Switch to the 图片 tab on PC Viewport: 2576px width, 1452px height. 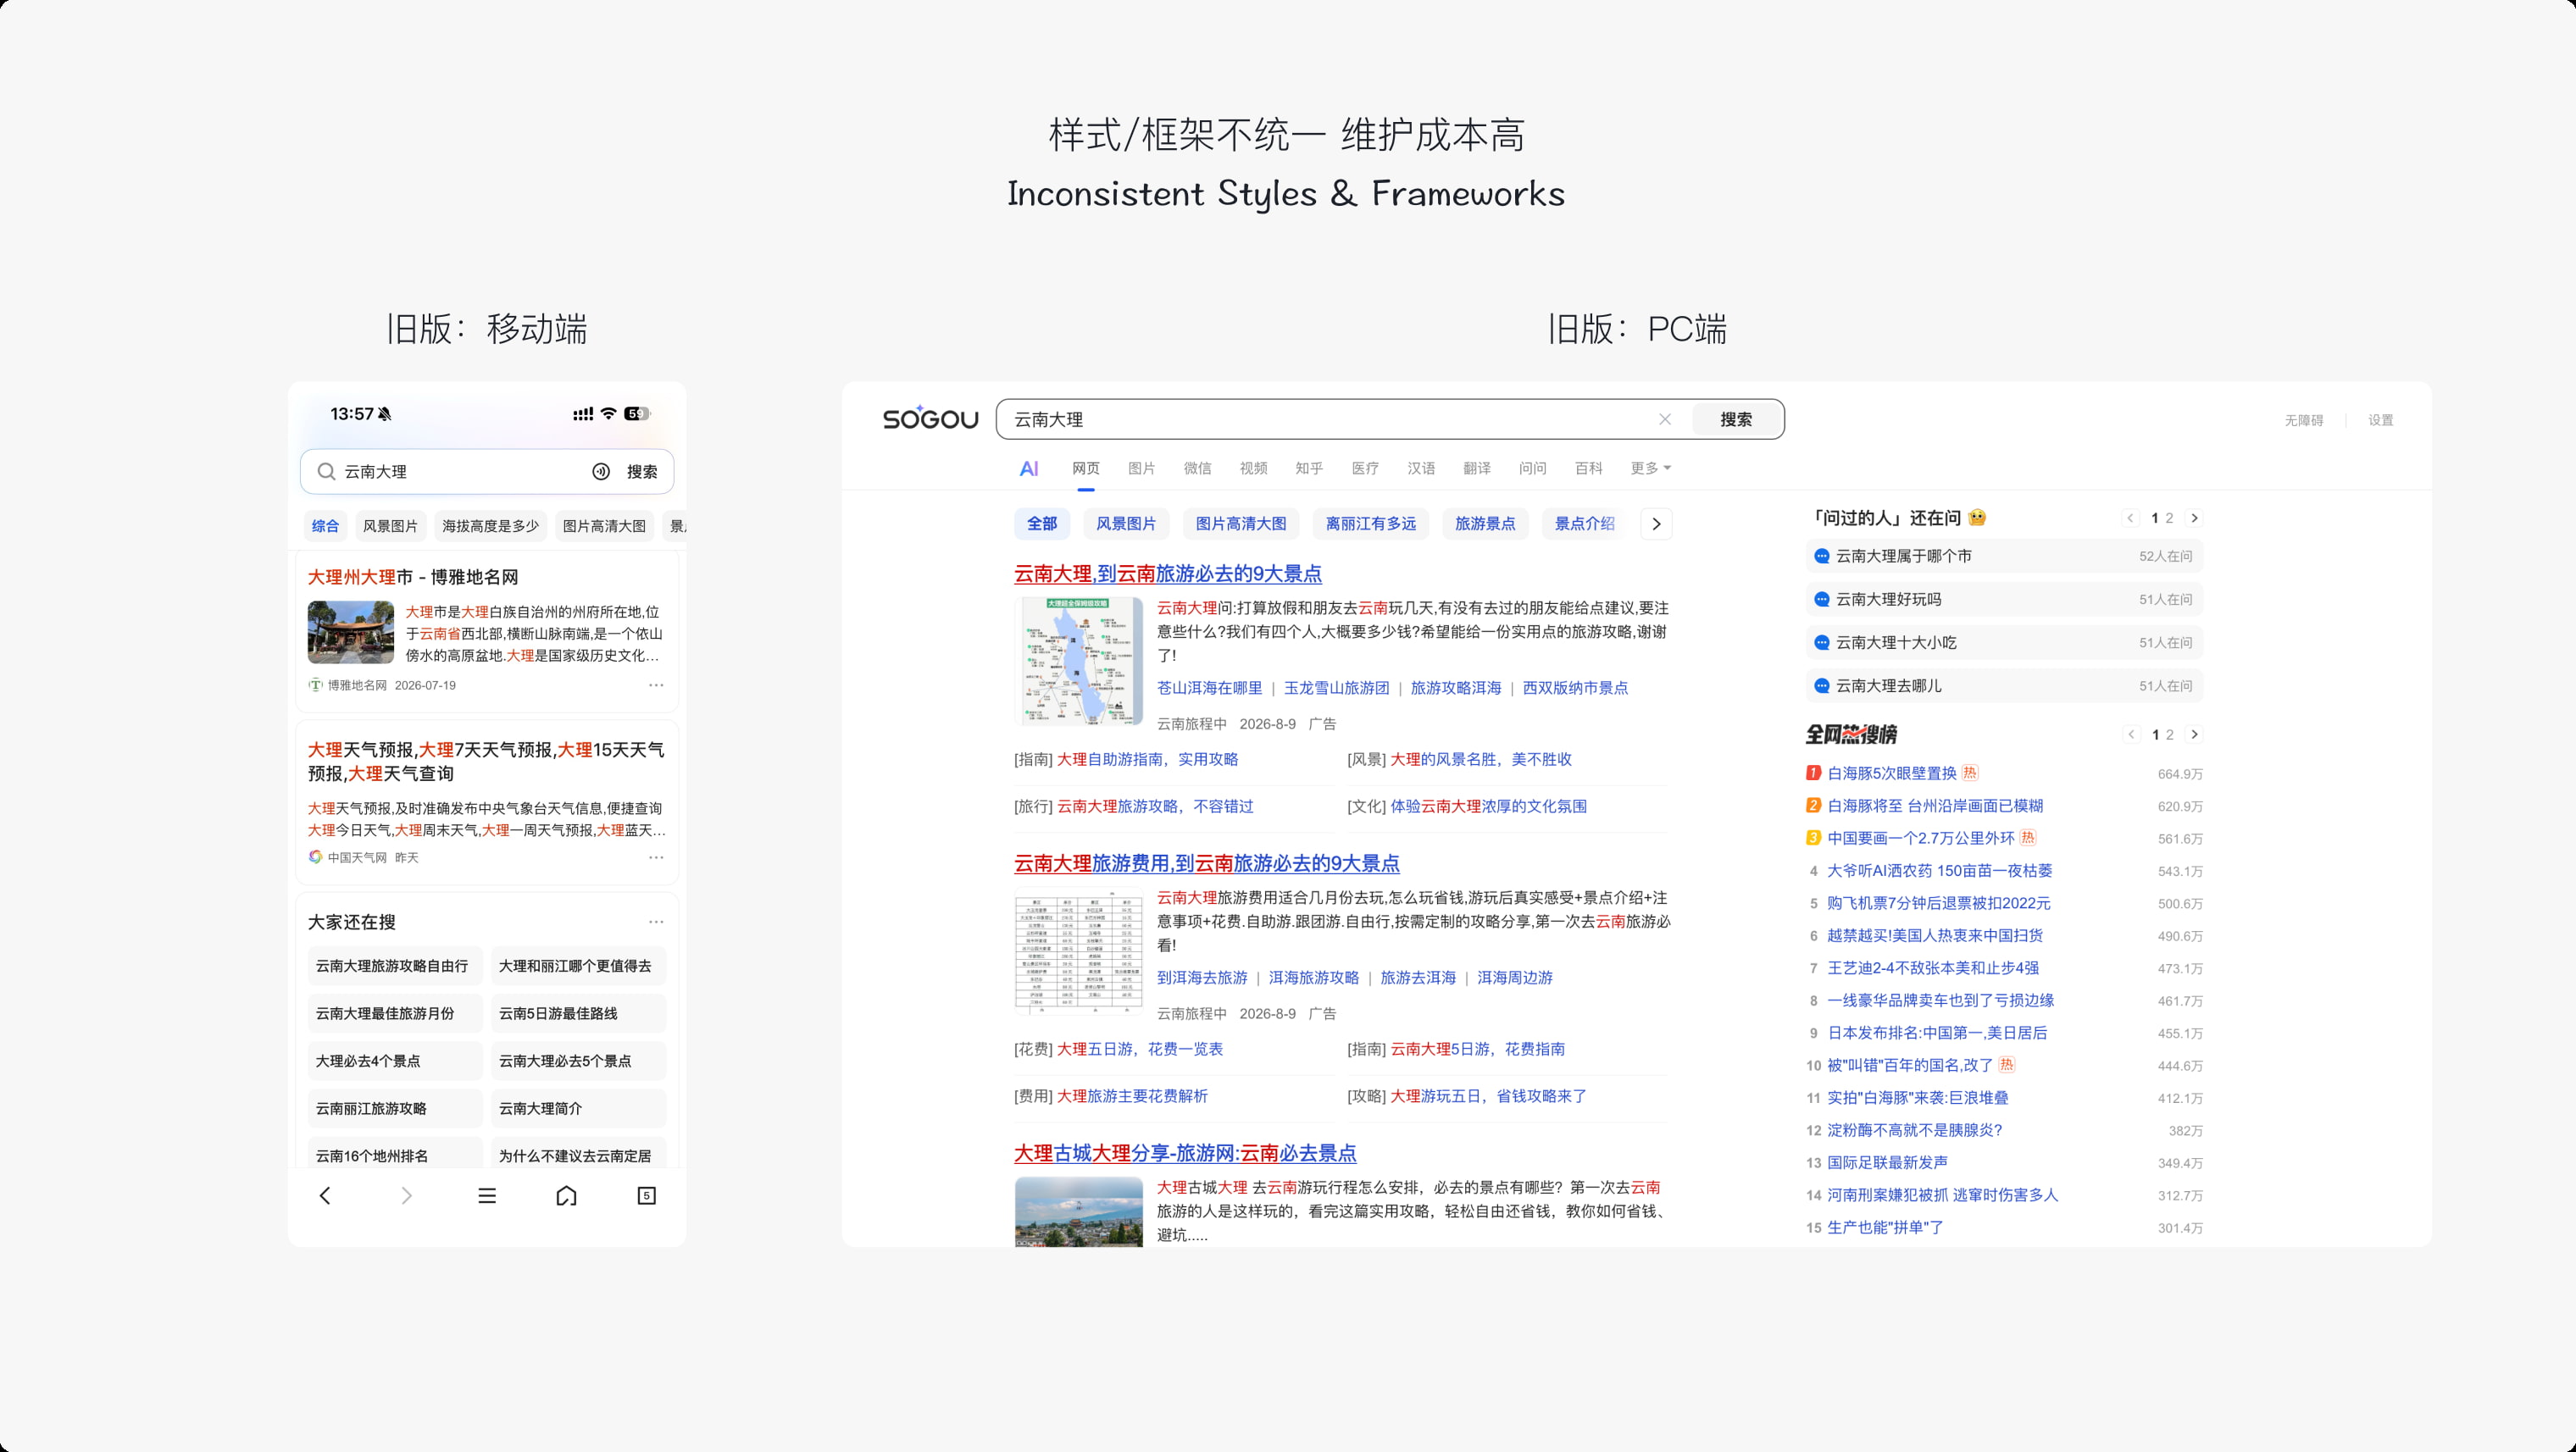pyautogui.click(x=1141, y=468)
